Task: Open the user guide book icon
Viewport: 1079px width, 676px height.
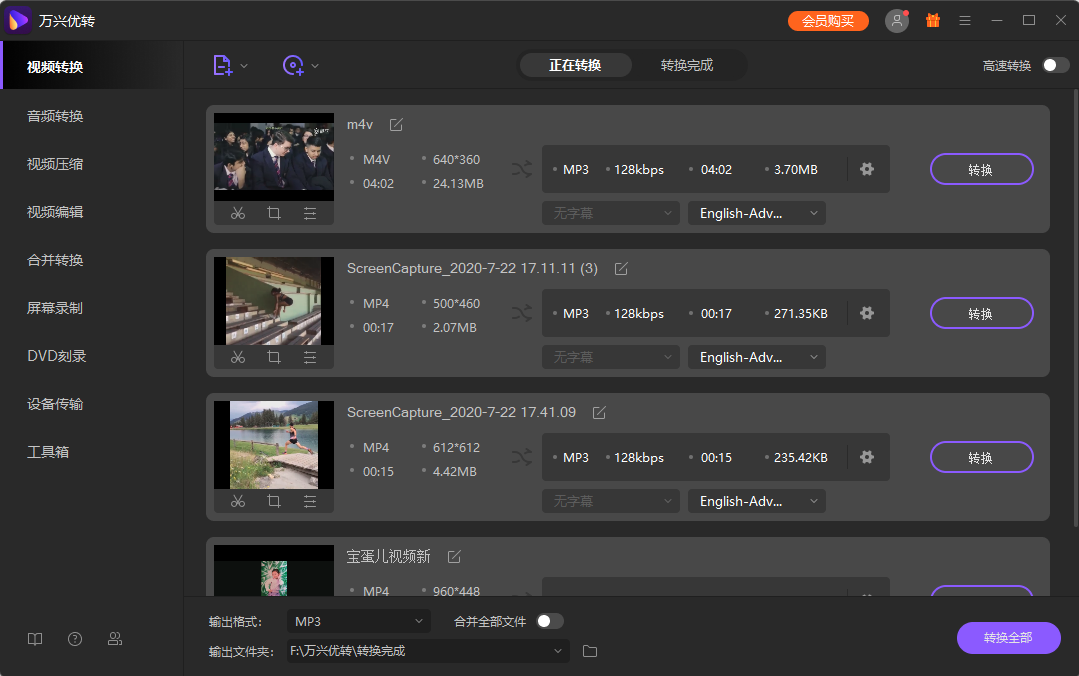Action: coord(35,638)
